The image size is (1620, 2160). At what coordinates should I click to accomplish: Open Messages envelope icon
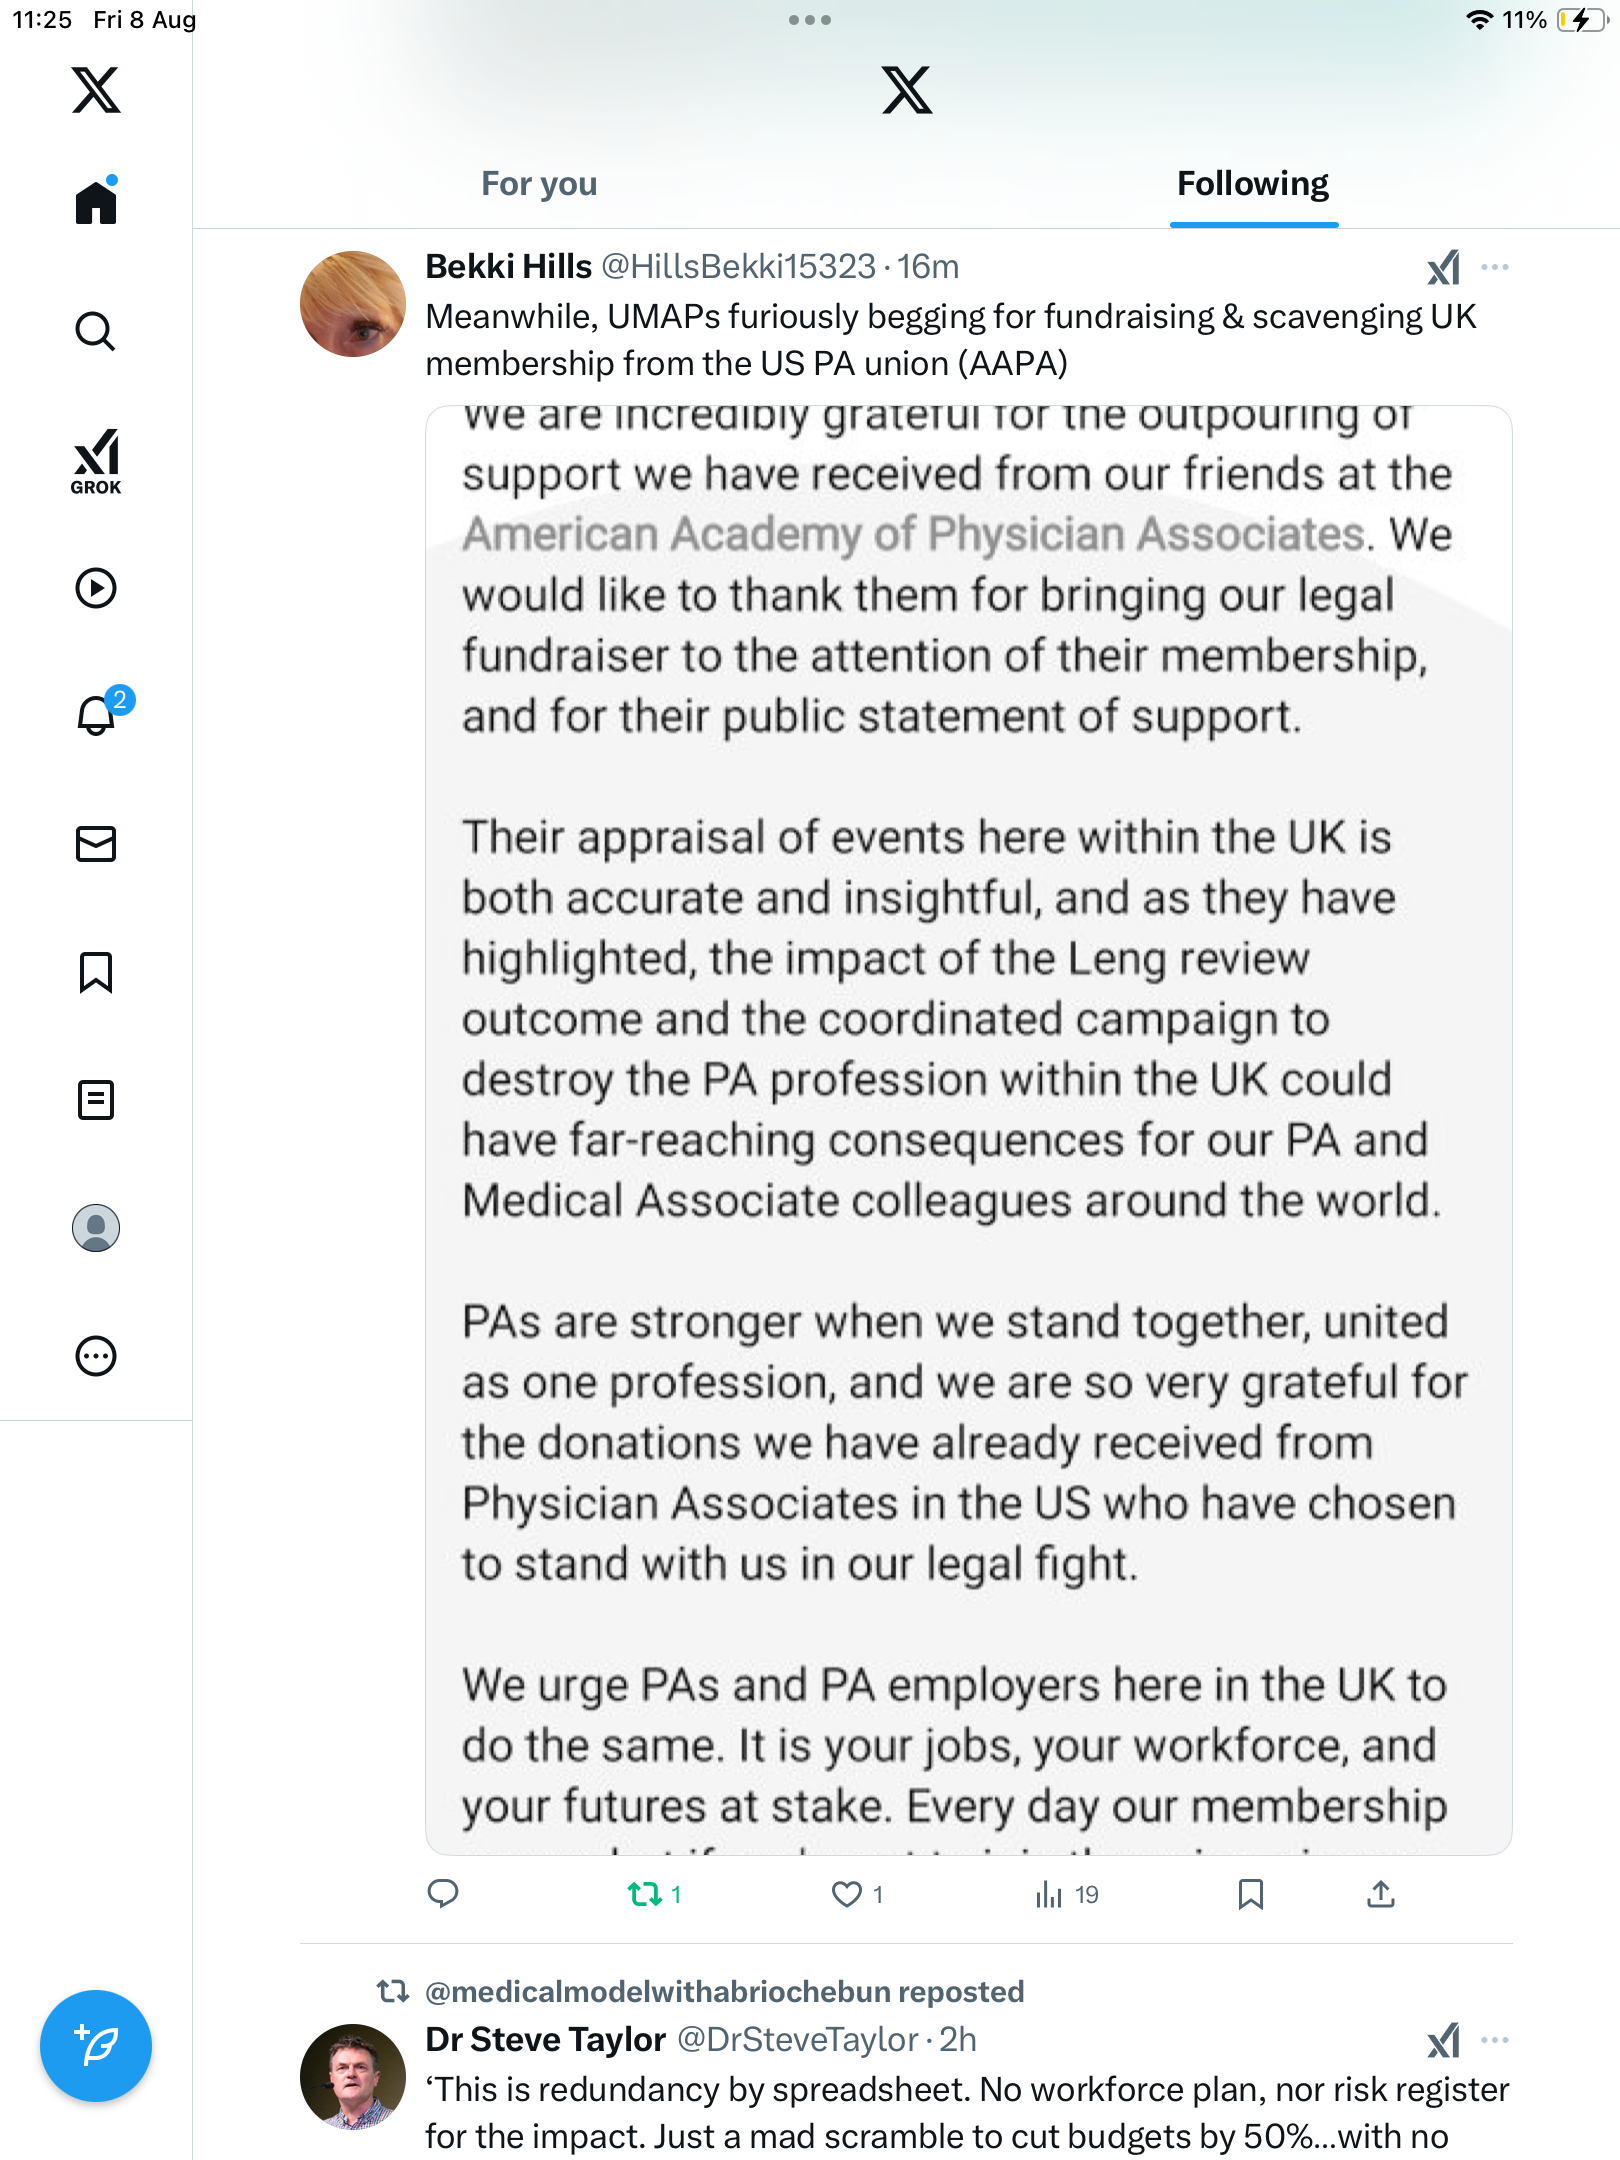pyautogui.click(x=96, y=844)
